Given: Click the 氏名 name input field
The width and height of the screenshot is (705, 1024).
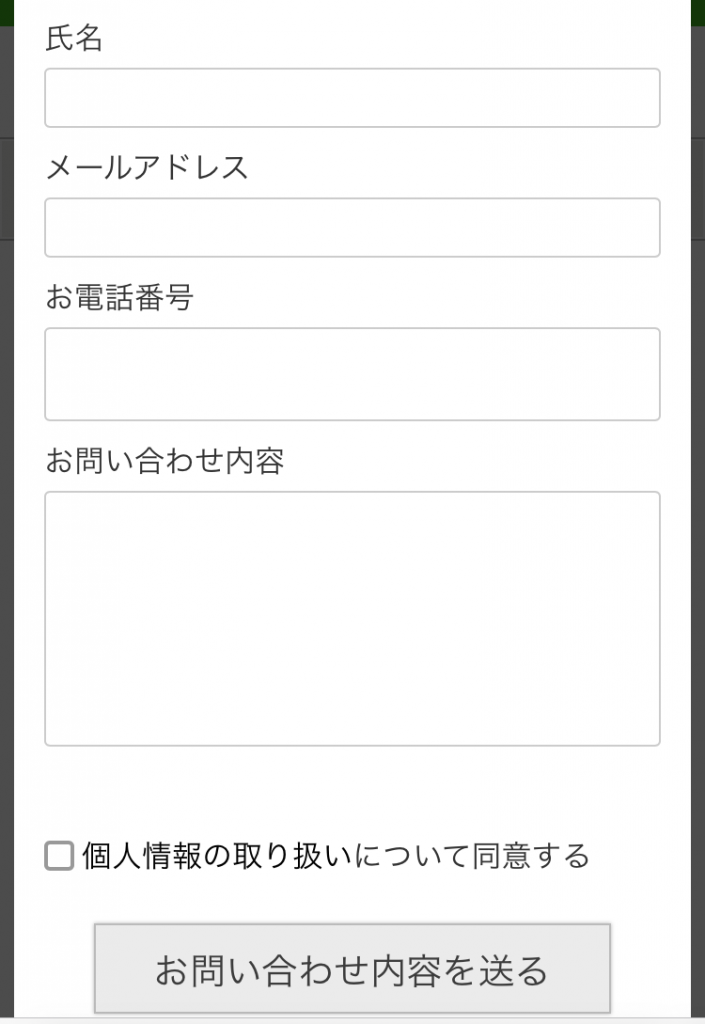Looking at the screenshot, I should 352,98.
